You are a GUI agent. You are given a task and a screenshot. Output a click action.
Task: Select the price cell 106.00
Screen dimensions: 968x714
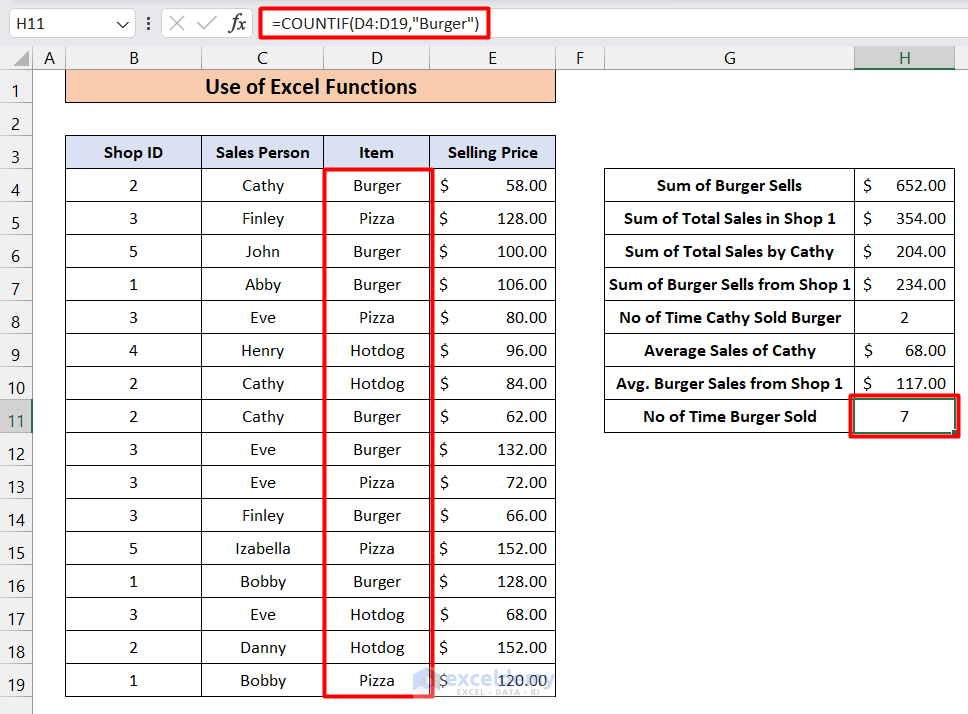(494, 284)
